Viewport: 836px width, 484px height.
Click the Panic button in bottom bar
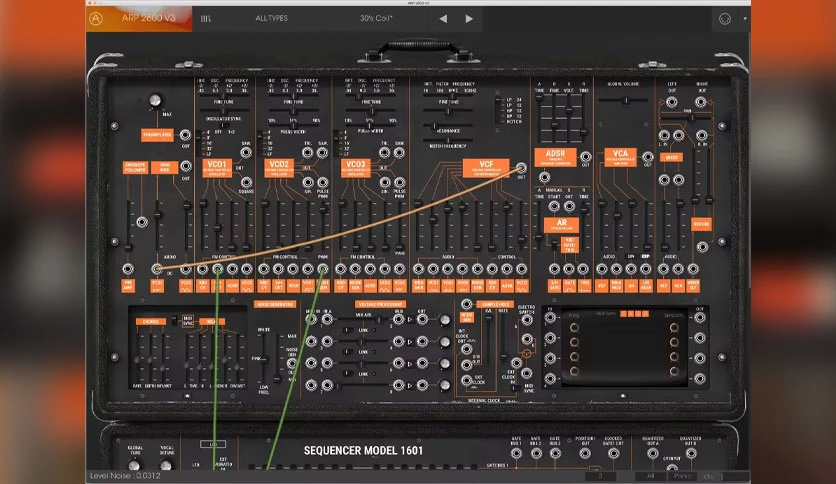[x=682, y=476]
